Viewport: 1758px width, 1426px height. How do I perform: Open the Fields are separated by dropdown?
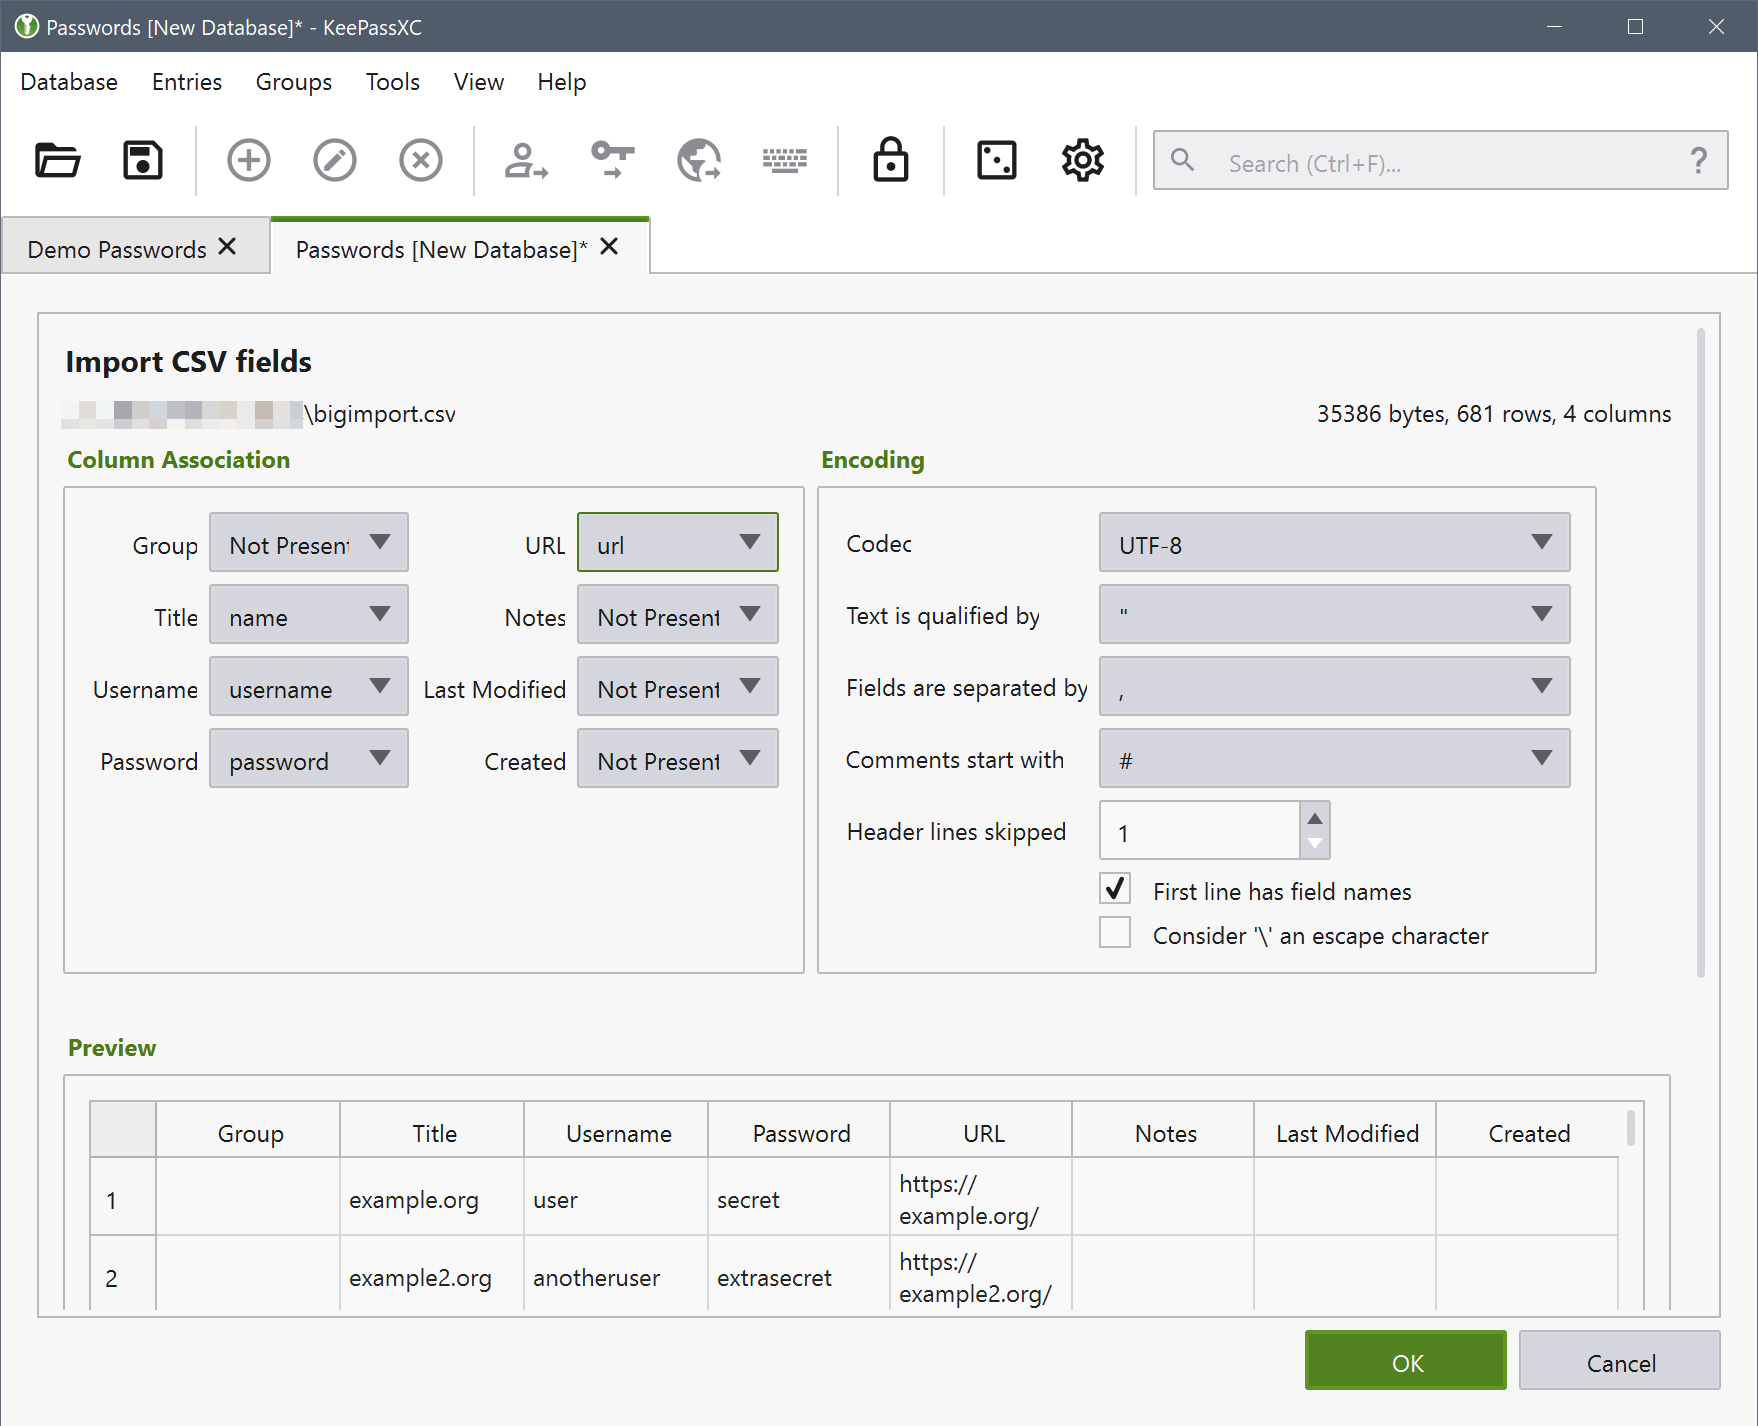click(x=1333, y=687)
